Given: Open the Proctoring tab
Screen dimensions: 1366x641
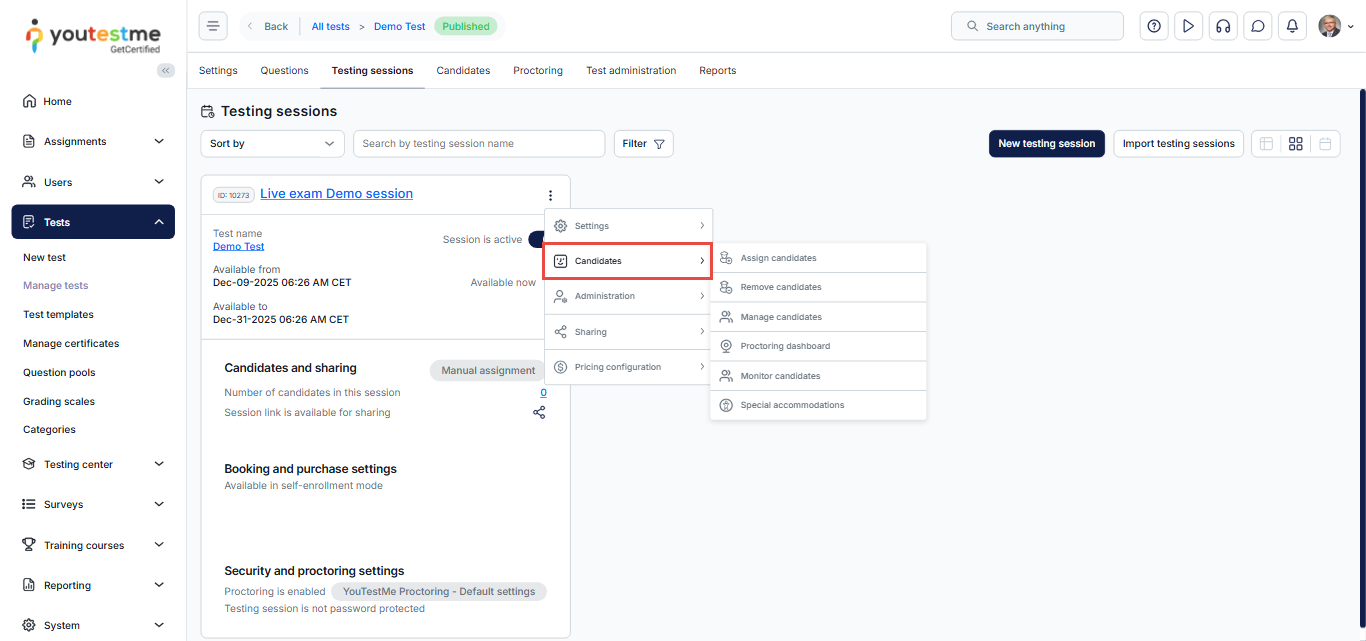Looking at the screenshot, I should (538, 71).
